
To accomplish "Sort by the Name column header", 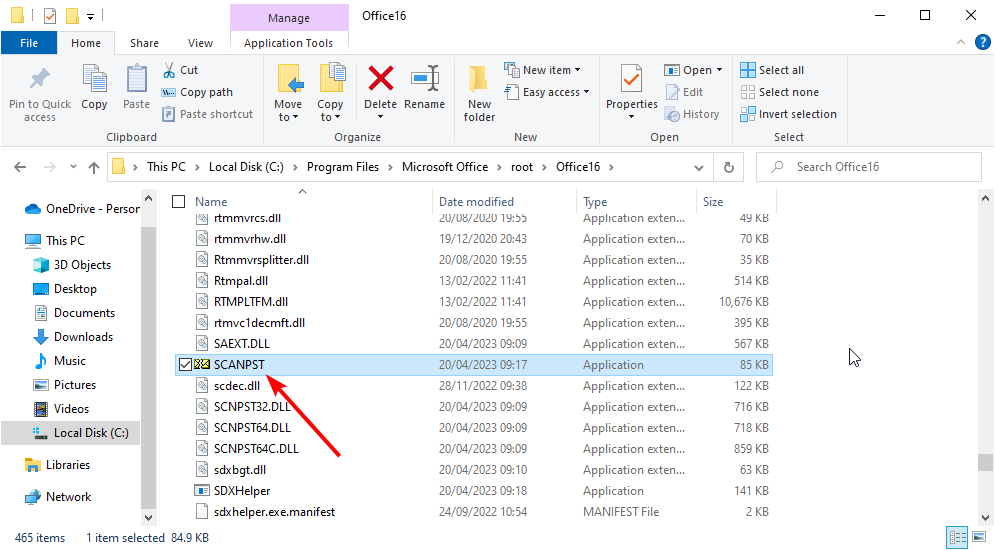I will pos(211,202).
